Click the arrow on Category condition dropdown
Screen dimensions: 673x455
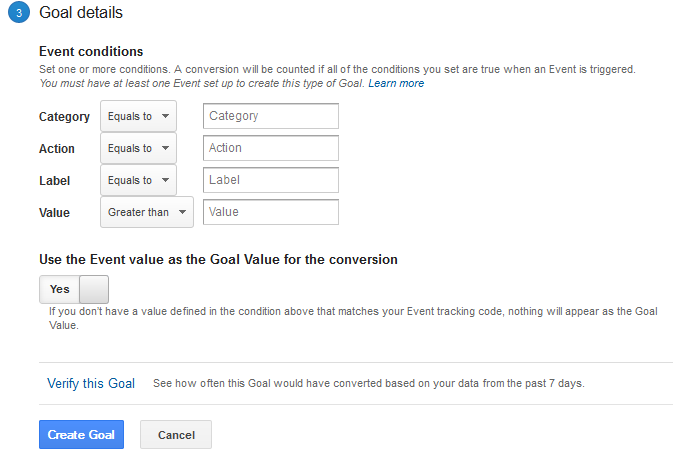166,116
